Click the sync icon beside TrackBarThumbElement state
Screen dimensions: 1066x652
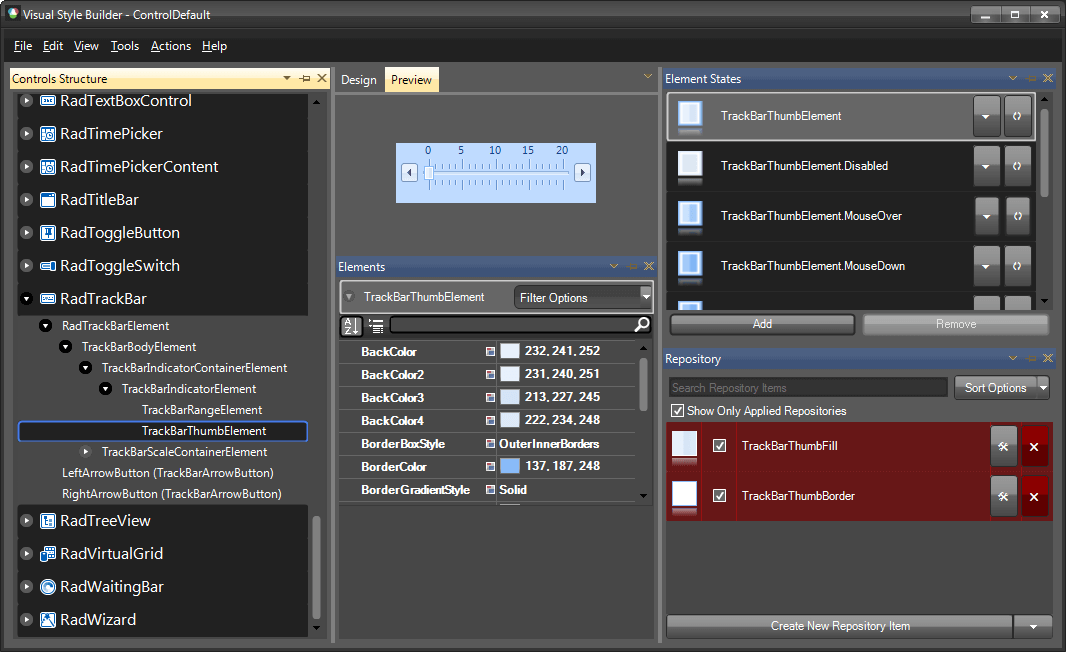[1018, 116]
